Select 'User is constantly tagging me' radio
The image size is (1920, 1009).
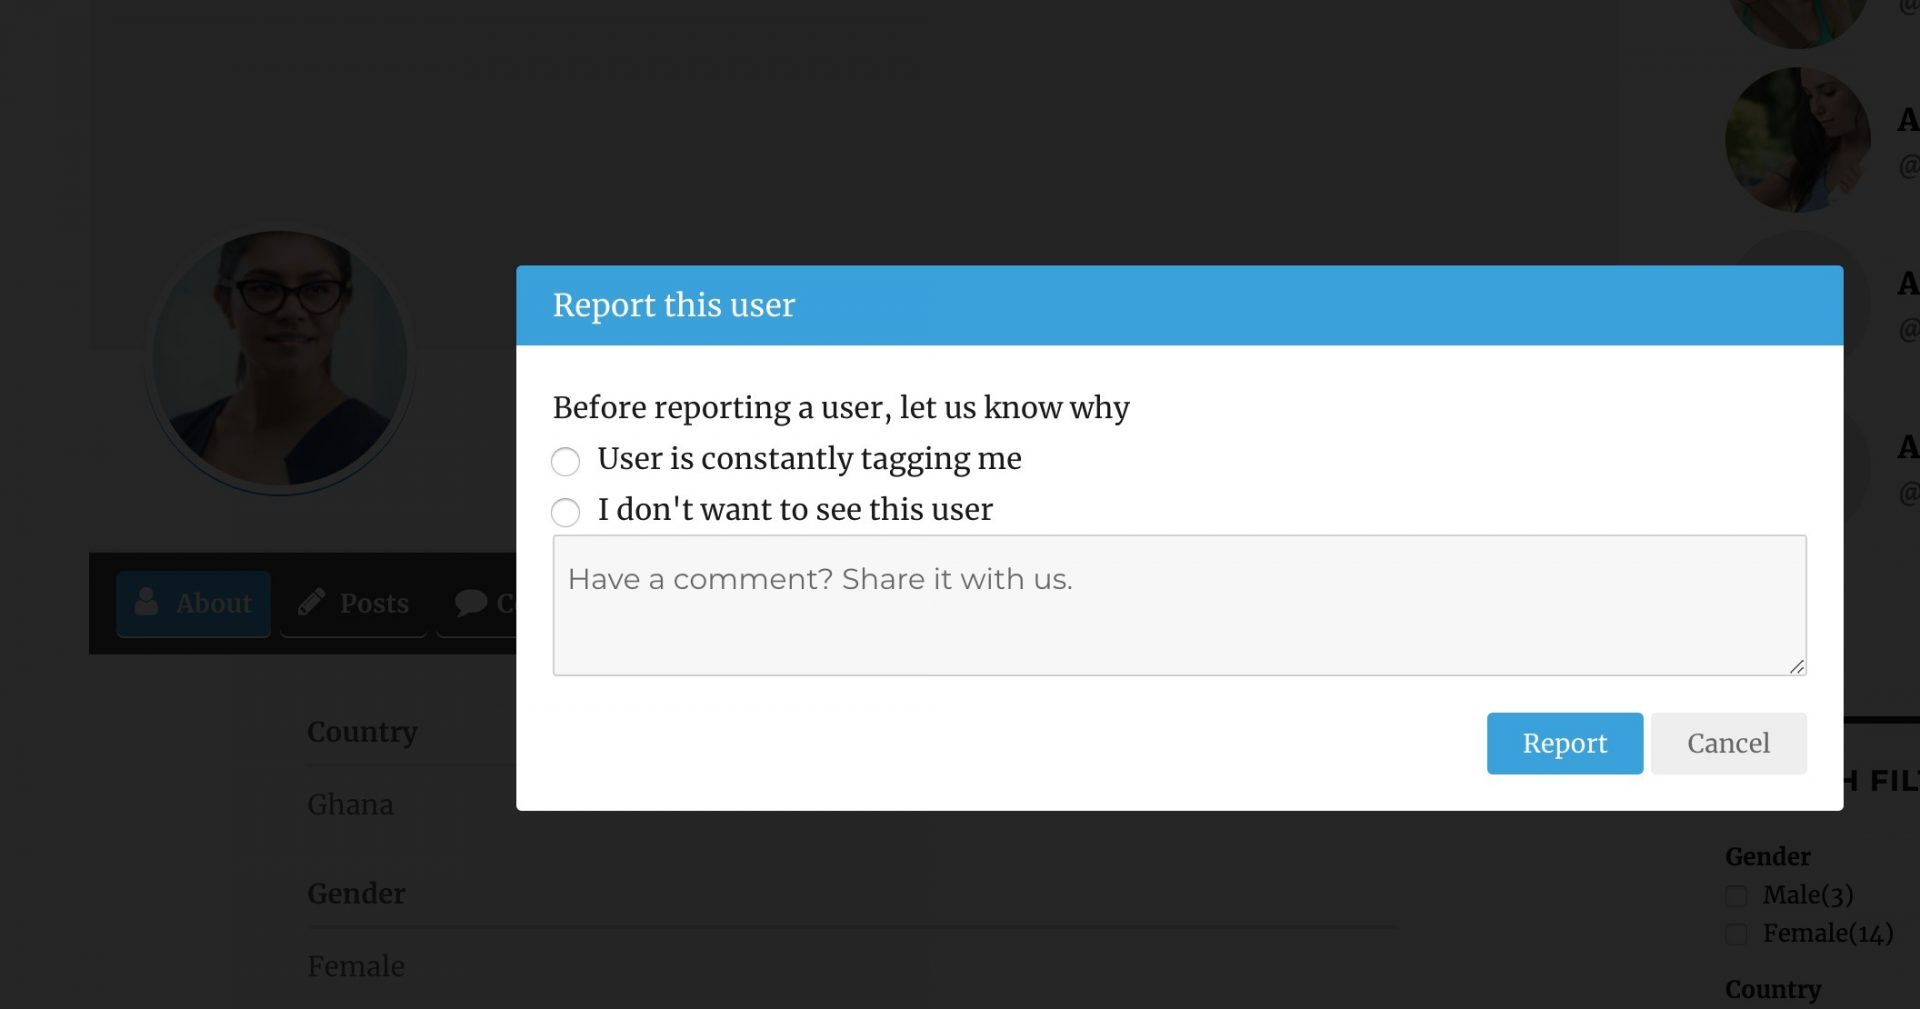565,461
